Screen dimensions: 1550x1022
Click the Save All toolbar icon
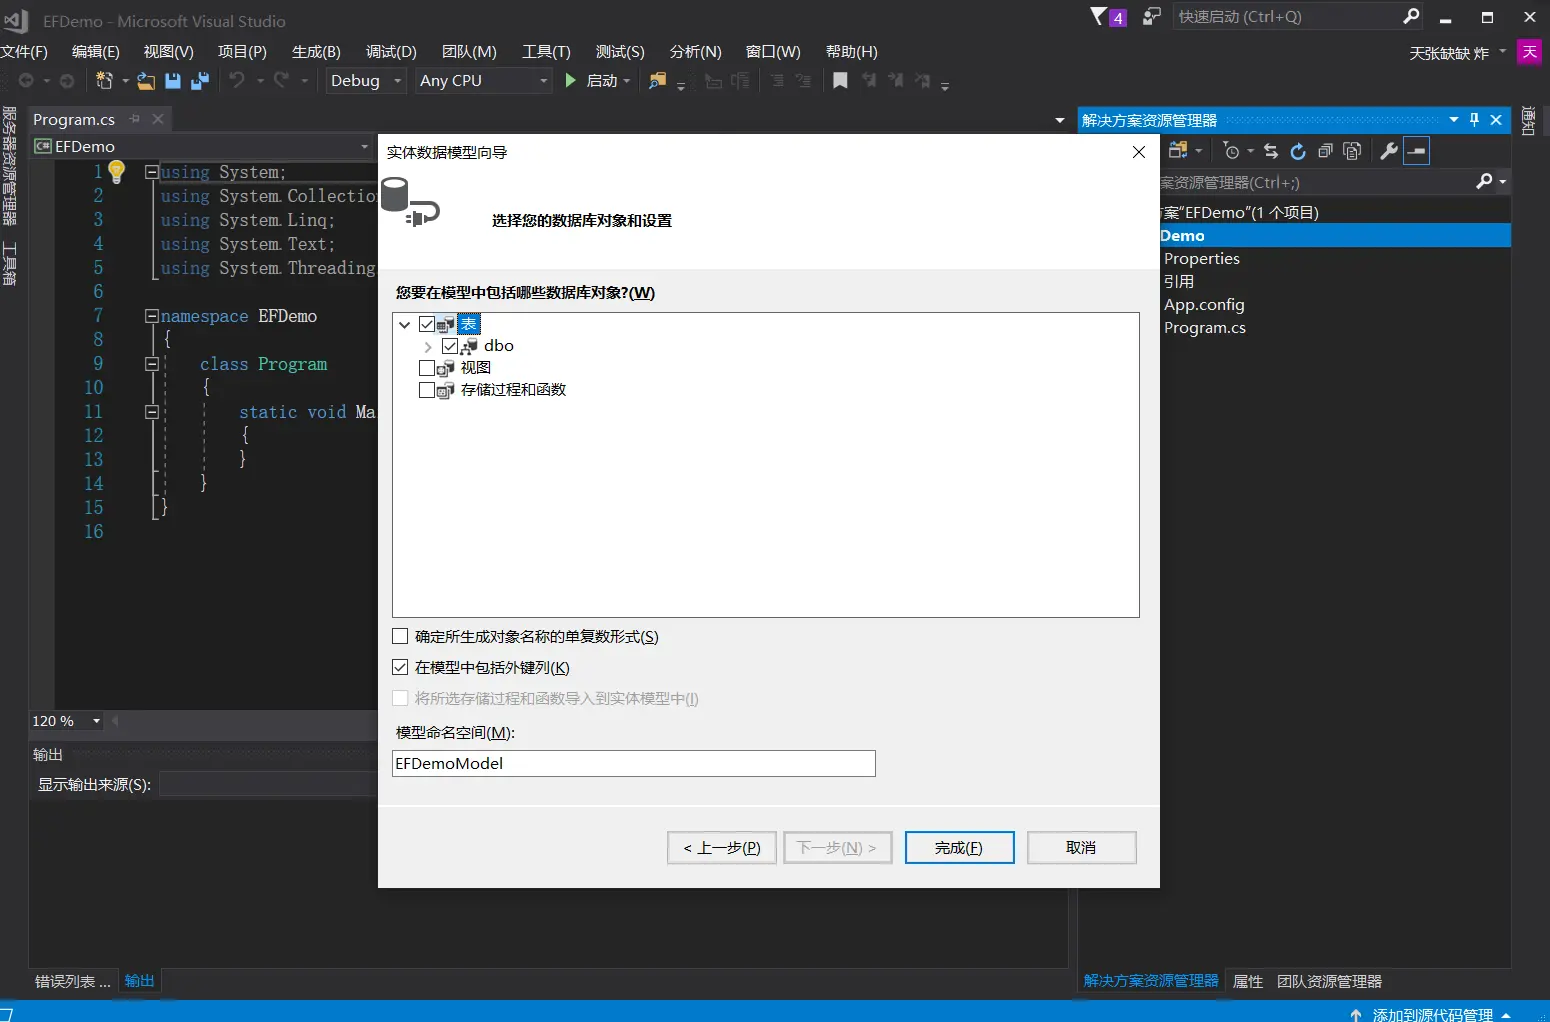[200, 80]
